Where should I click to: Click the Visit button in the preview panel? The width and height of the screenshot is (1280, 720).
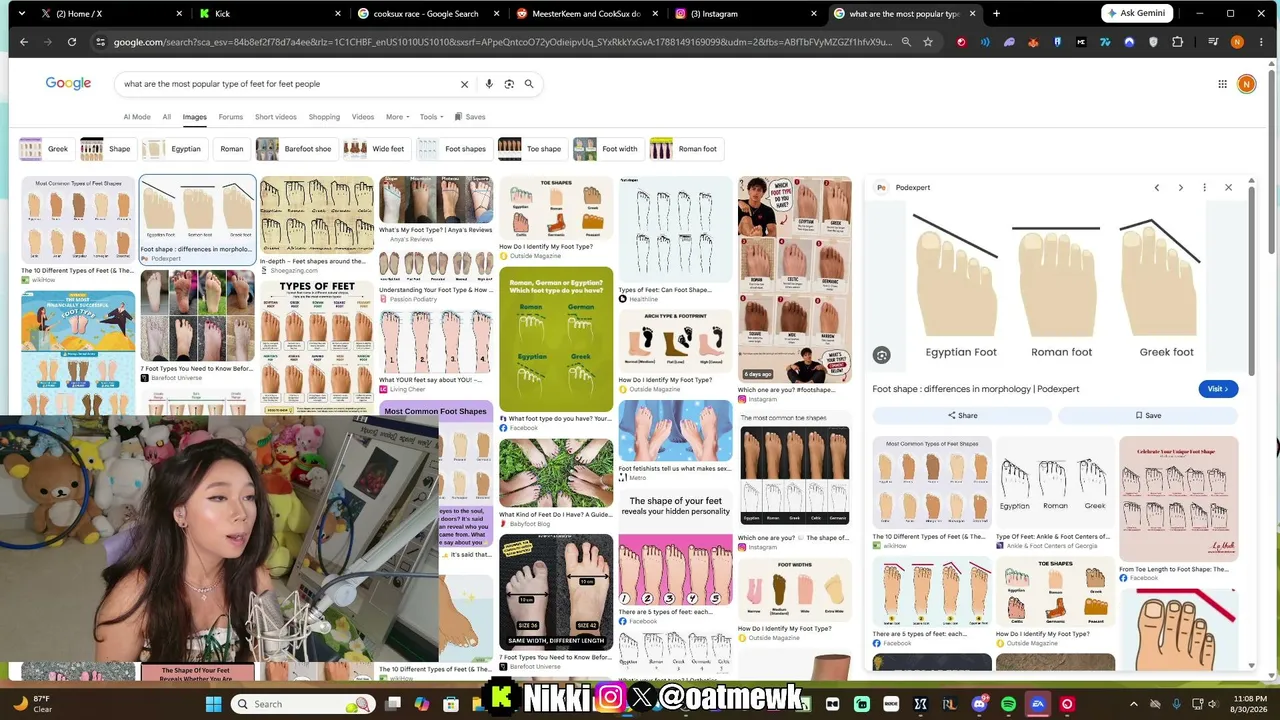point(1218,389)
